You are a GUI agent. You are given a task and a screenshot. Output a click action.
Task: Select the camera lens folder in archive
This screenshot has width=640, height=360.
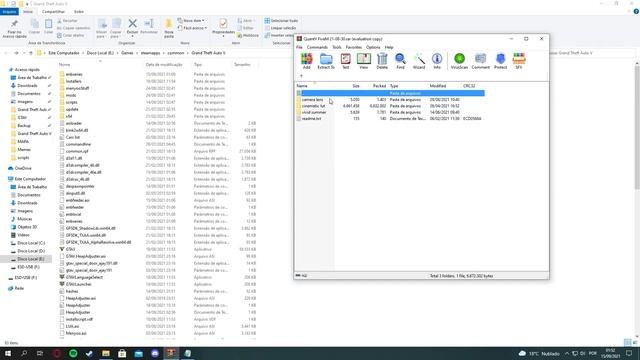[x=312, y=100]
